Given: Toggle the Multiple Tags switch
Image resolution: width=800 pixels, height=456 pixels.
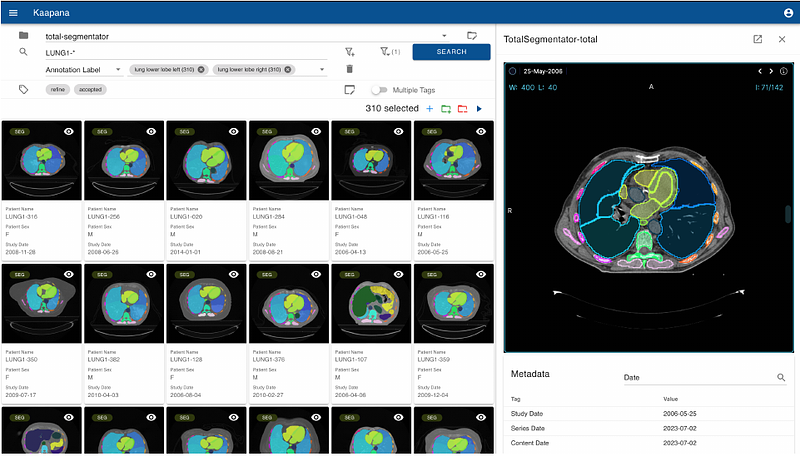Looking at the screenshot, I should (379, 90).
